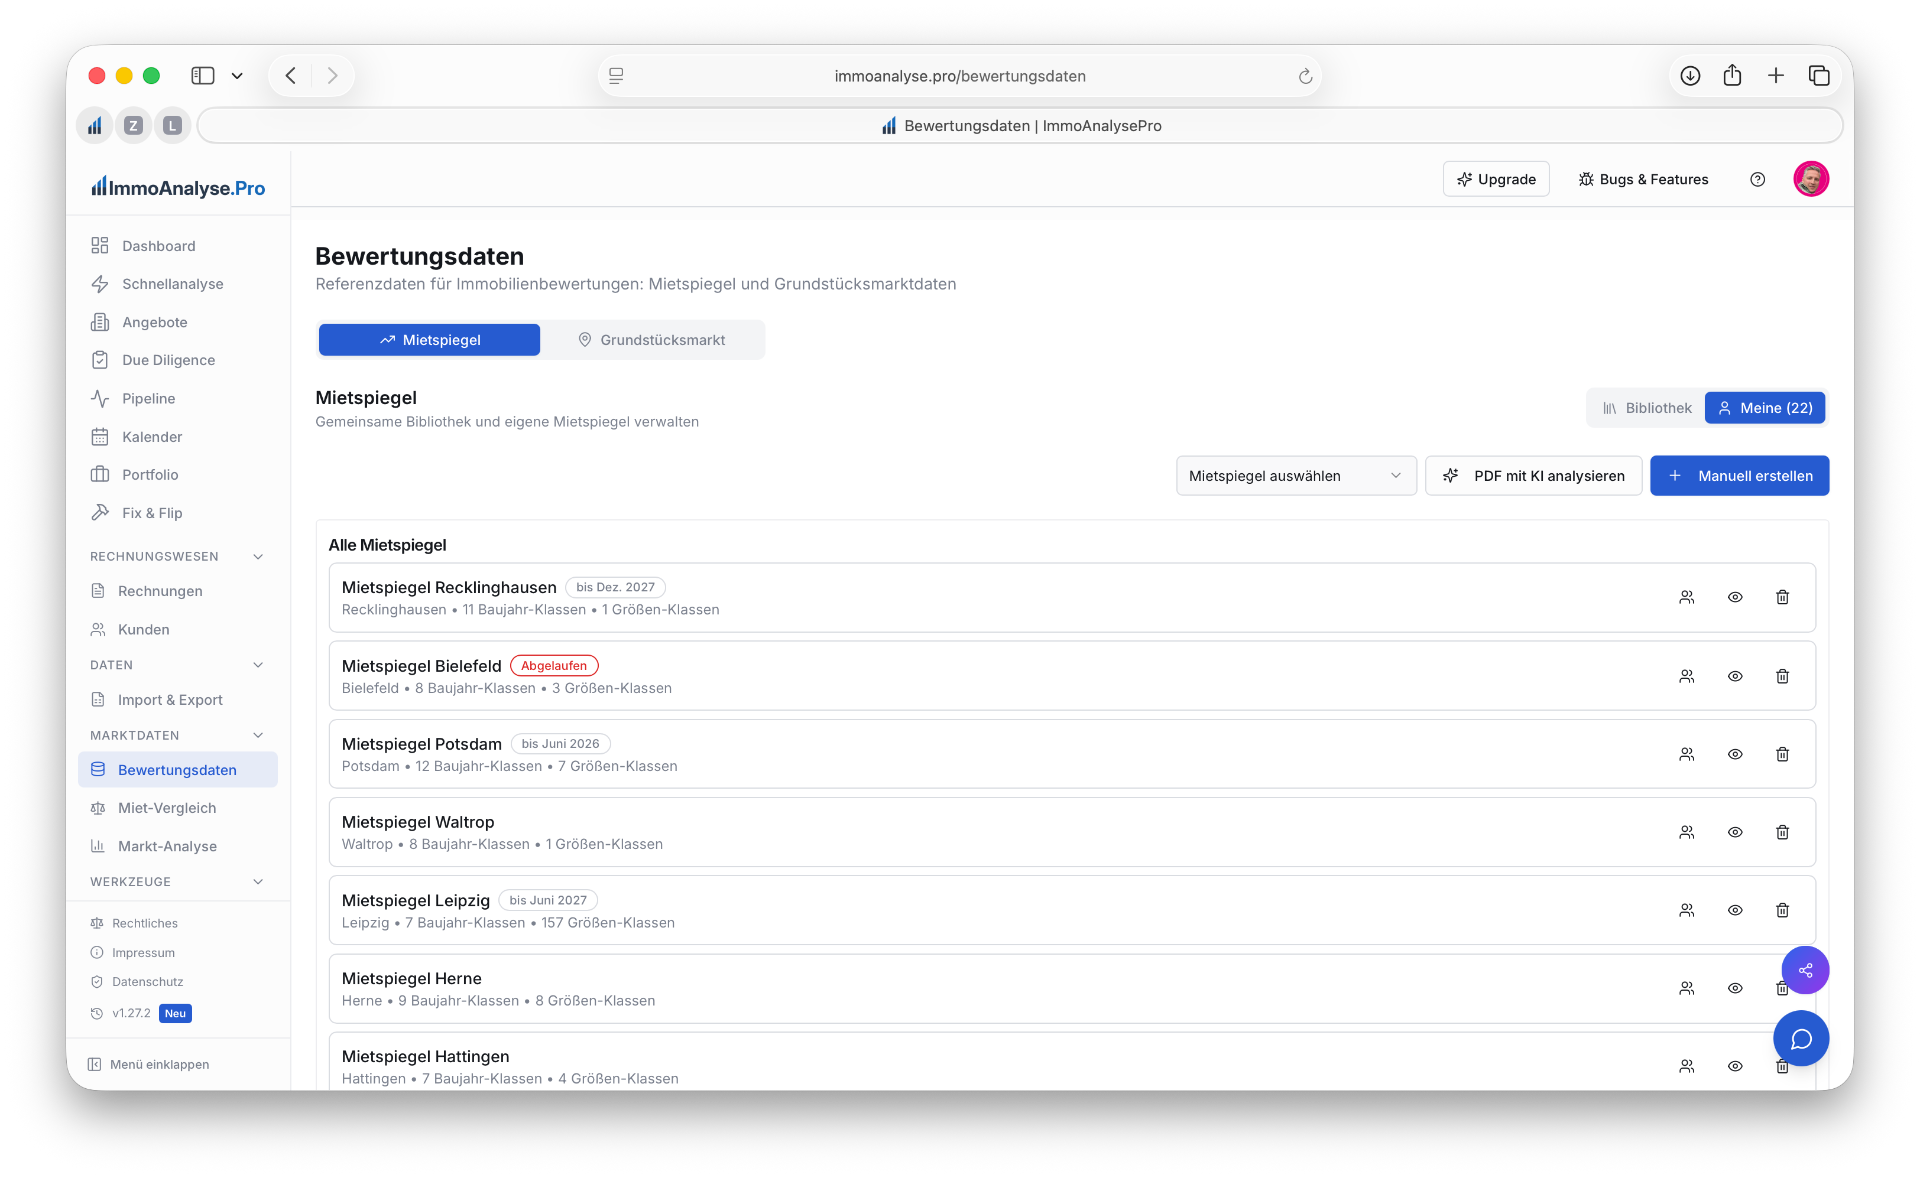
Task: Open Schnellanalyse in the sidebar
Action: coord(178,284)
